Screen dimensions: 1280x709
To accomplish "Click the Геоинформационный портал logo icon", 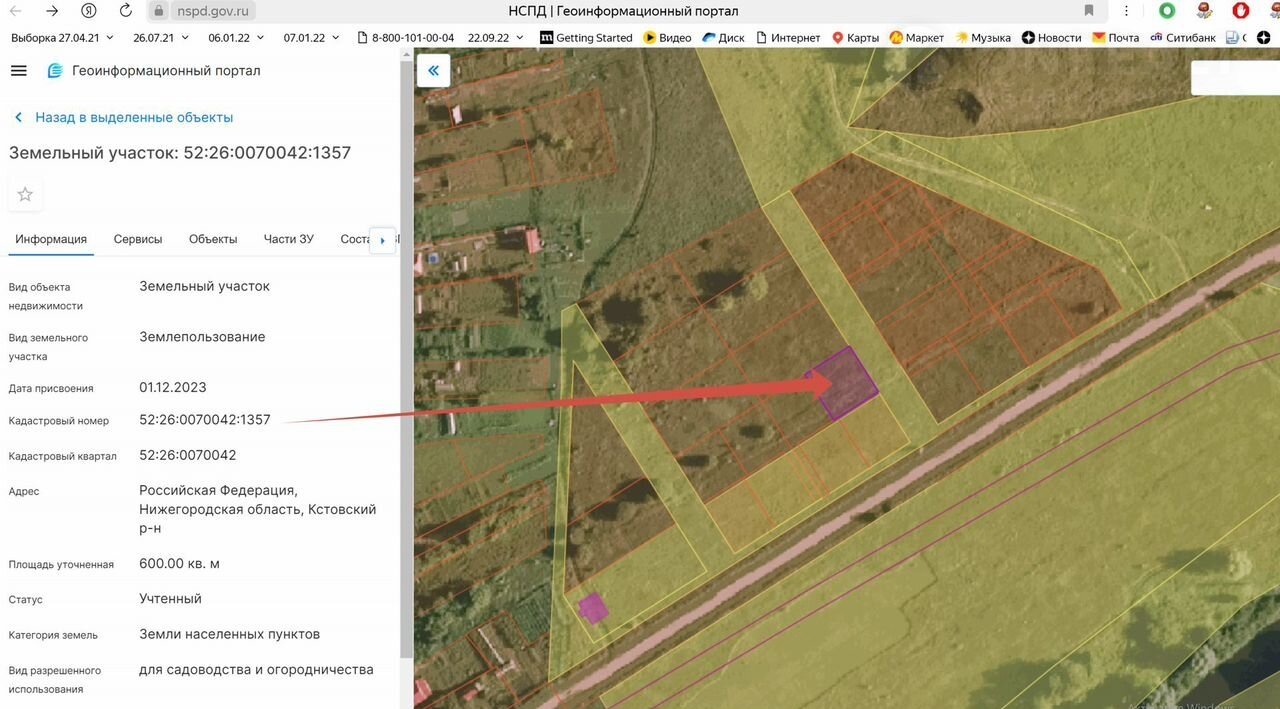I will [x=55, y=71].
